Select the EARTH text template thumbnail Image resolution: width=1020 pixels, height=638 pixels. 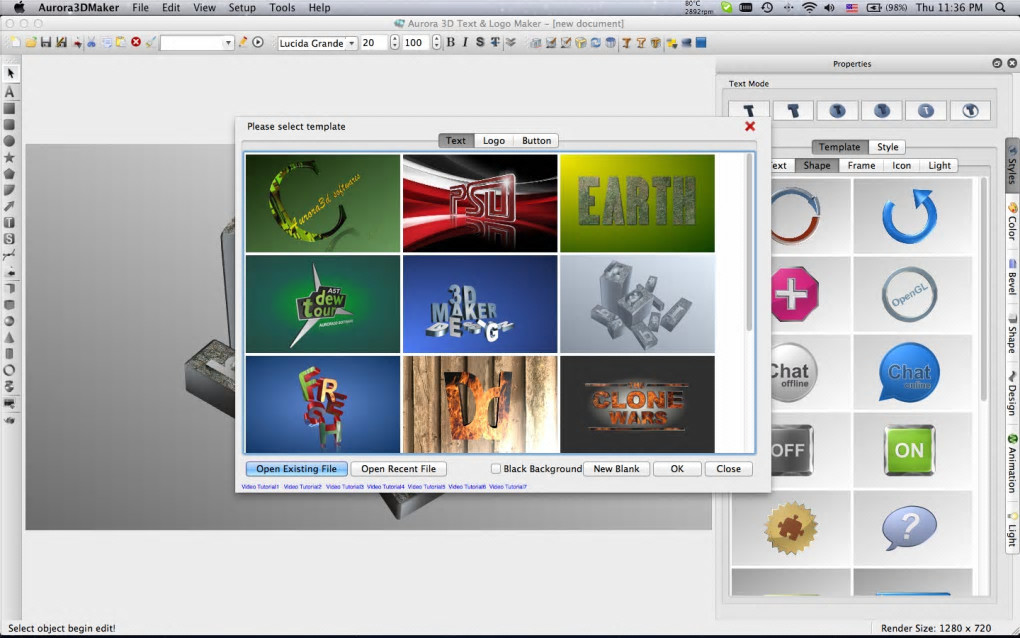pos(637,203)
